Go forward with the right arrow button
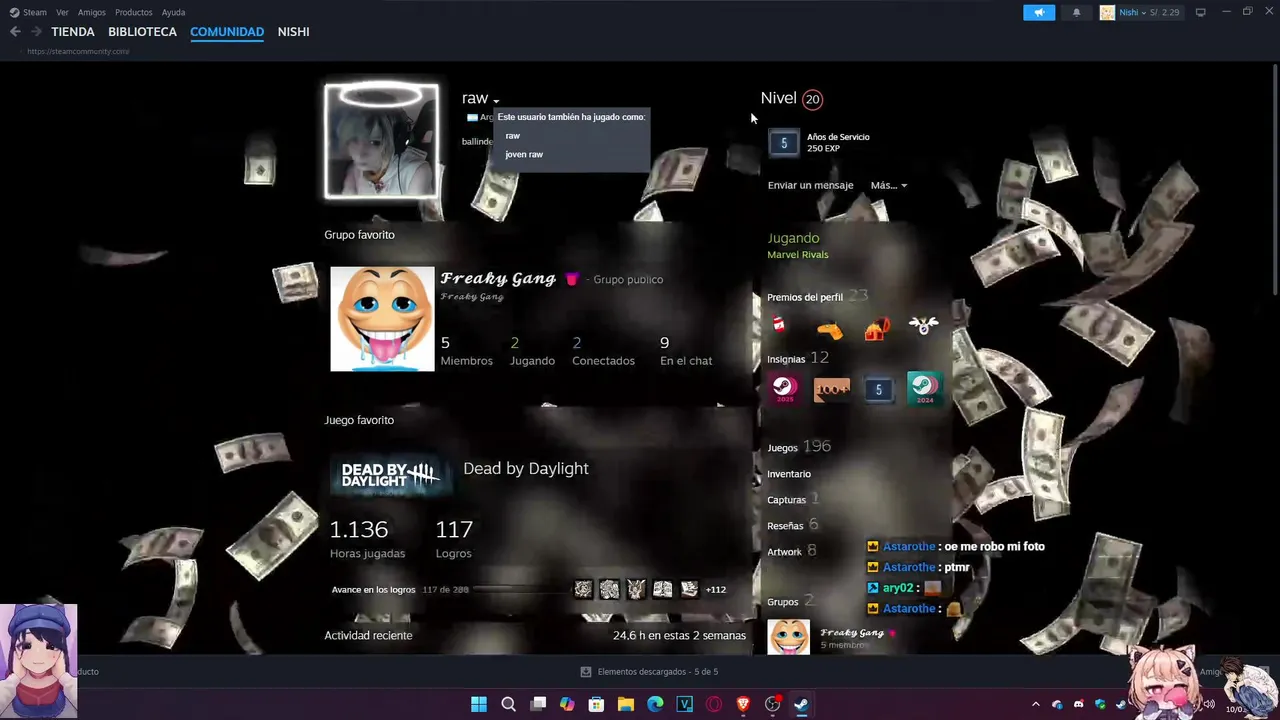Viewport: 1280px width, 720px height. pos(36,32)
